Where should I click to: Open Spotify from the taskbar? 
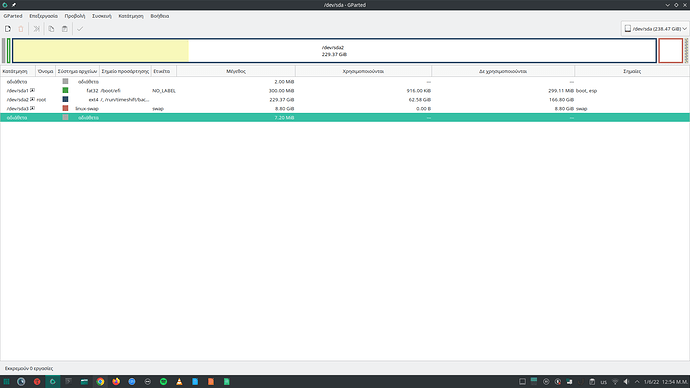(163, 382)
